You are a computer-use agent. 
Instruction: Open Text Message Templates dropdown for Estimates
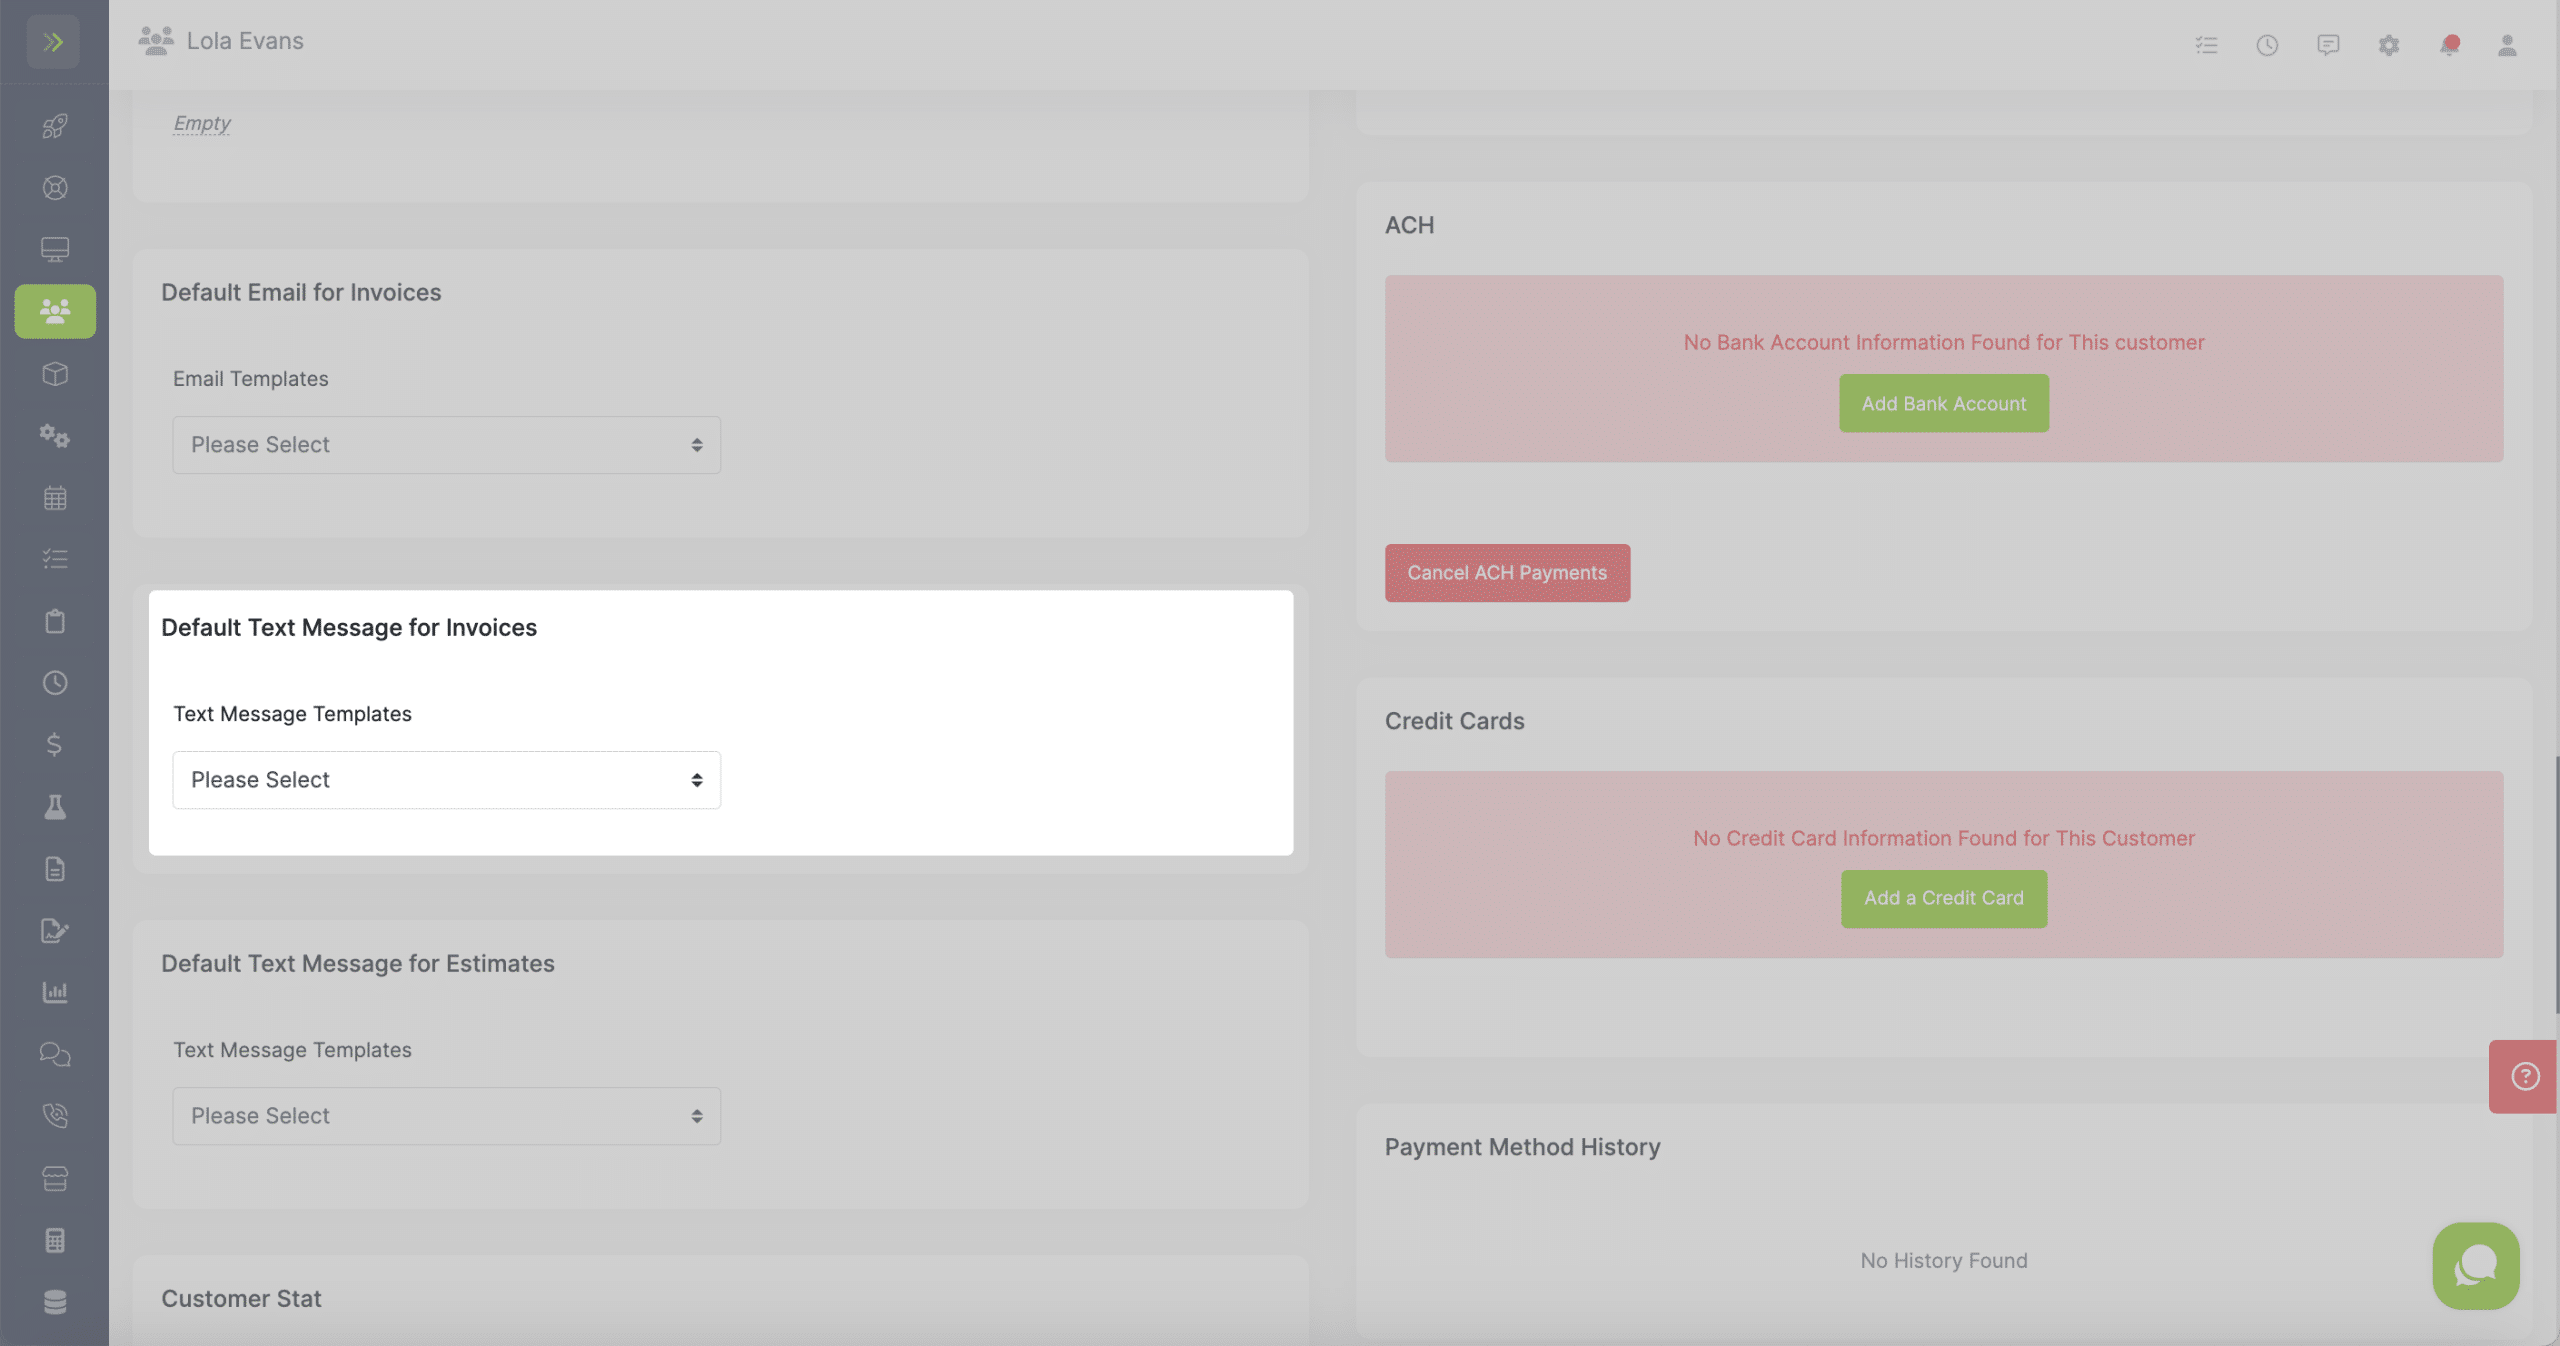click(446, 1116)
